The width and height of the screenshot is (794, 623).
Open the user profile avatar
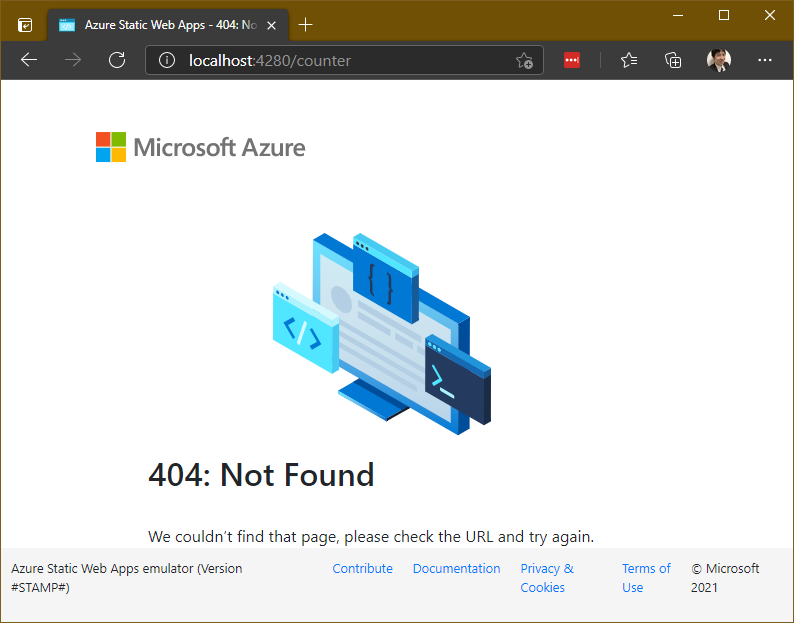[719, 60]
